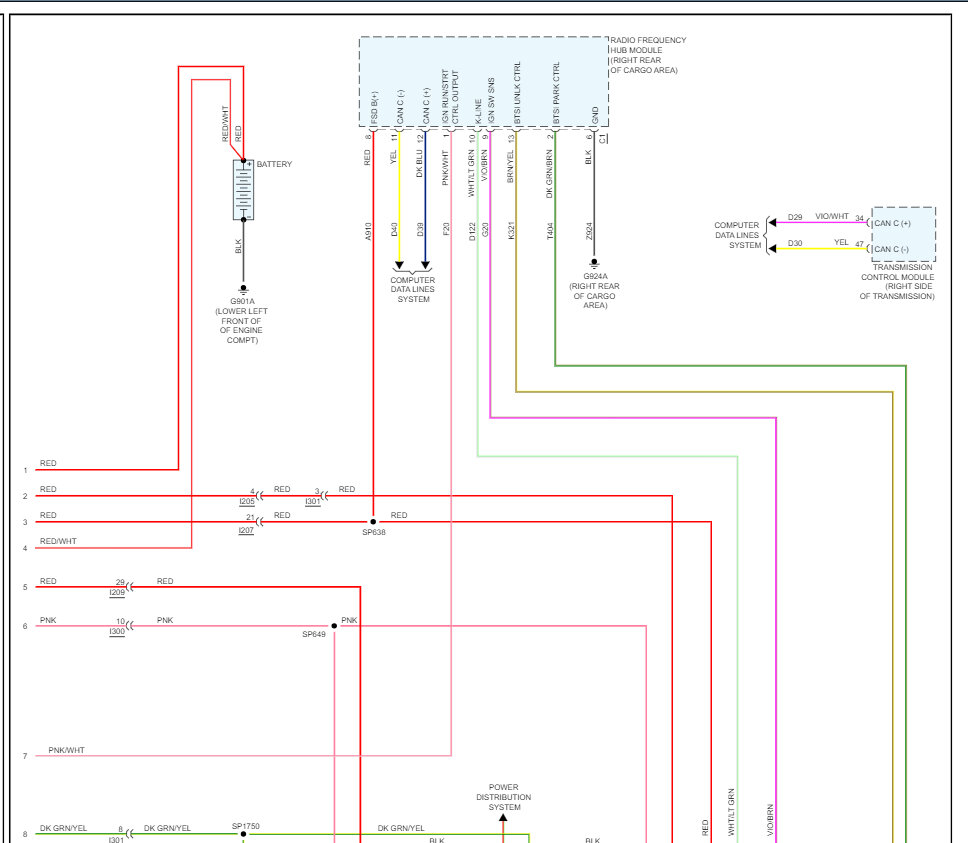This screenshot has height=843, width=968.
Task: Select splice point SP649
Action: (334, 626)
